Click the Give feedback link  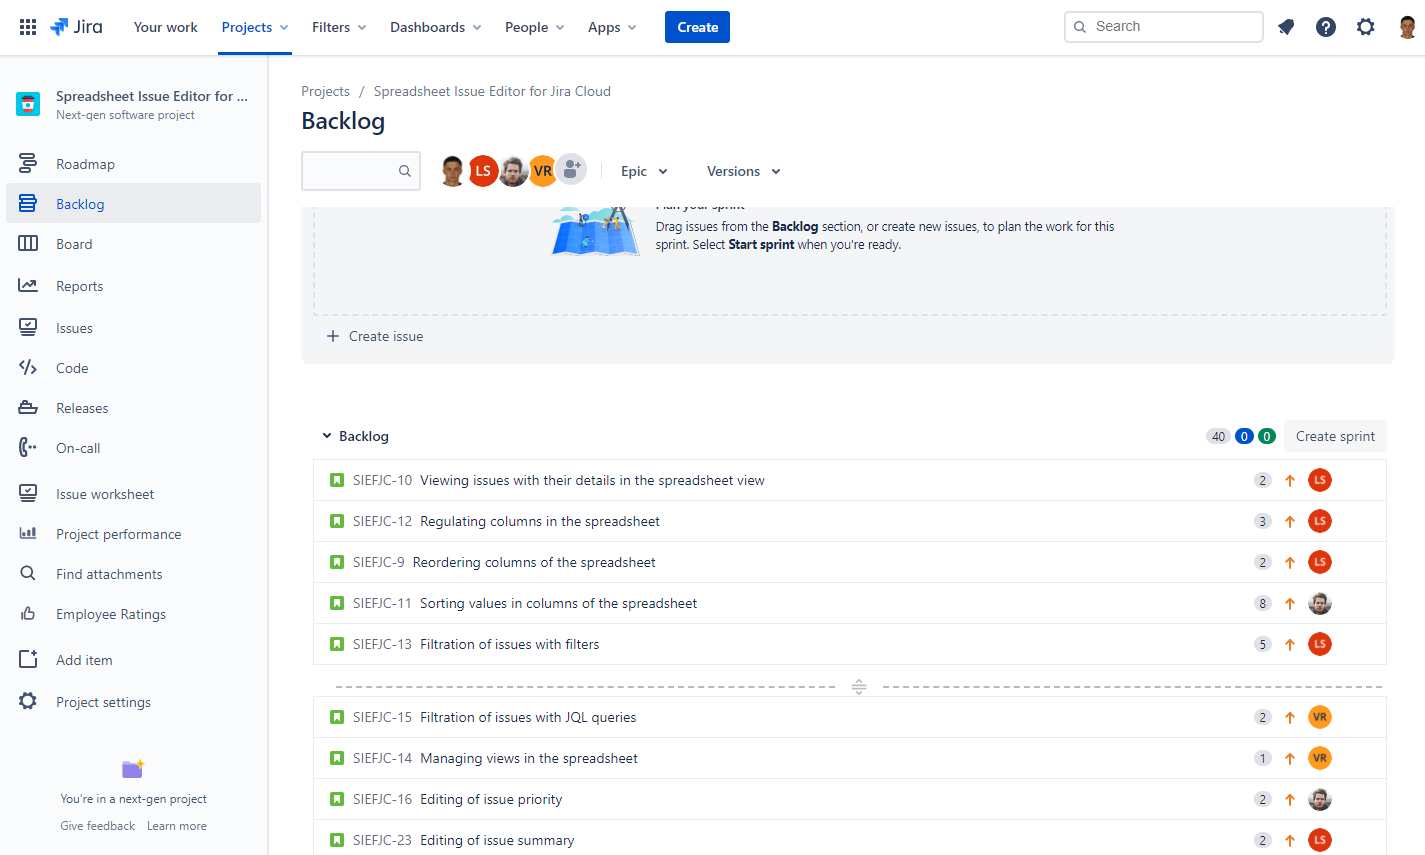pos(97,826)
